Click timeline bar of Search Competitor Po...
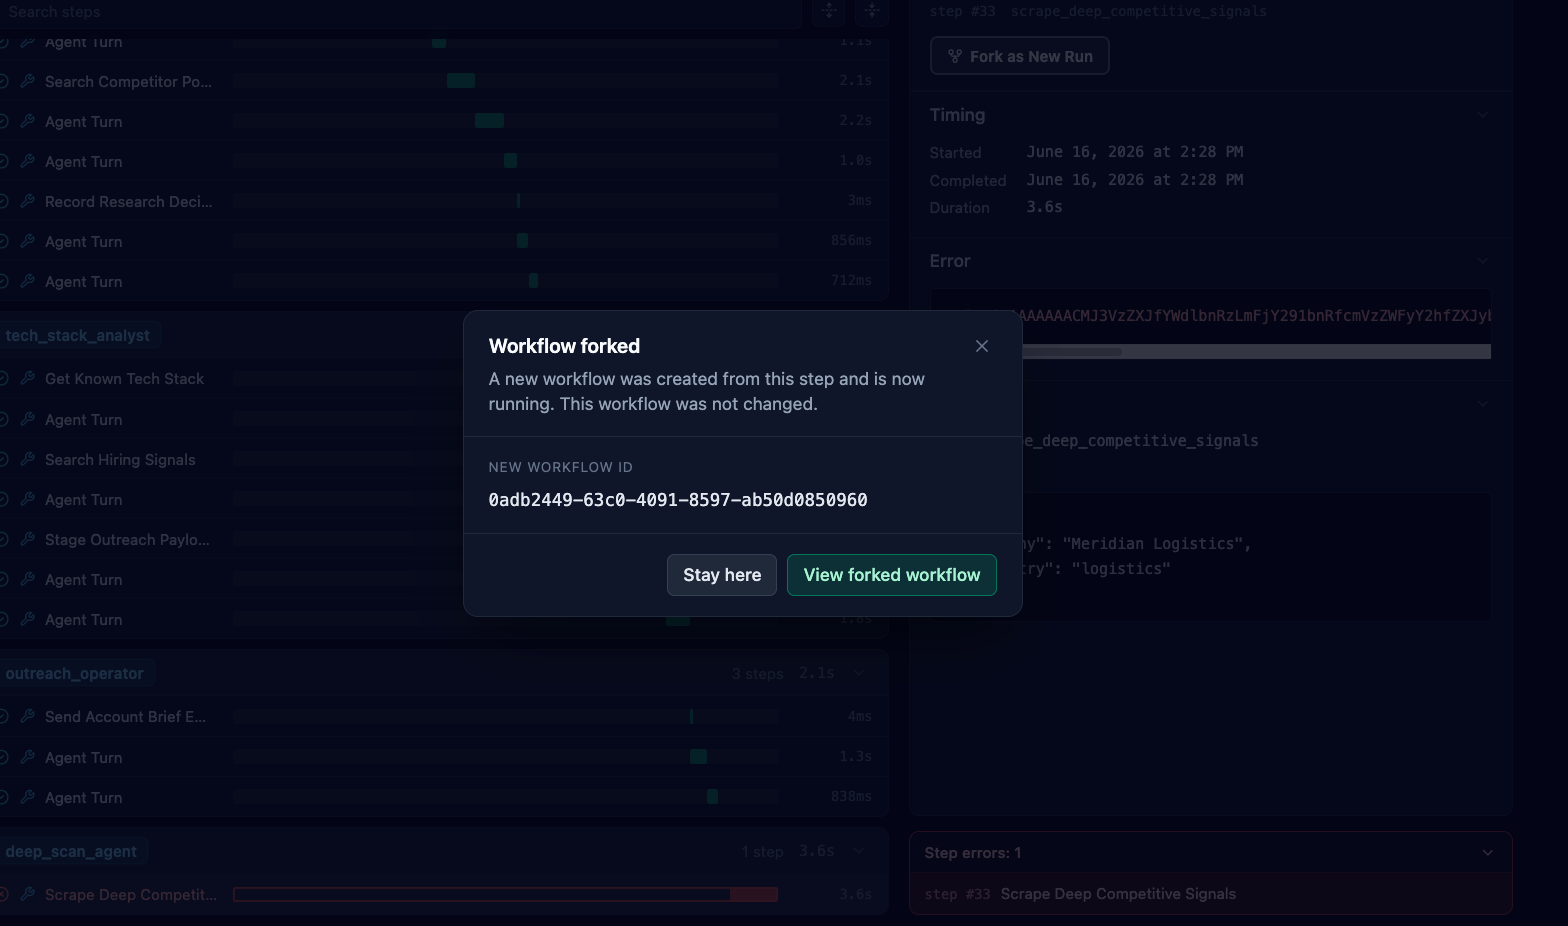The image size is (1568, 926). 461,81
